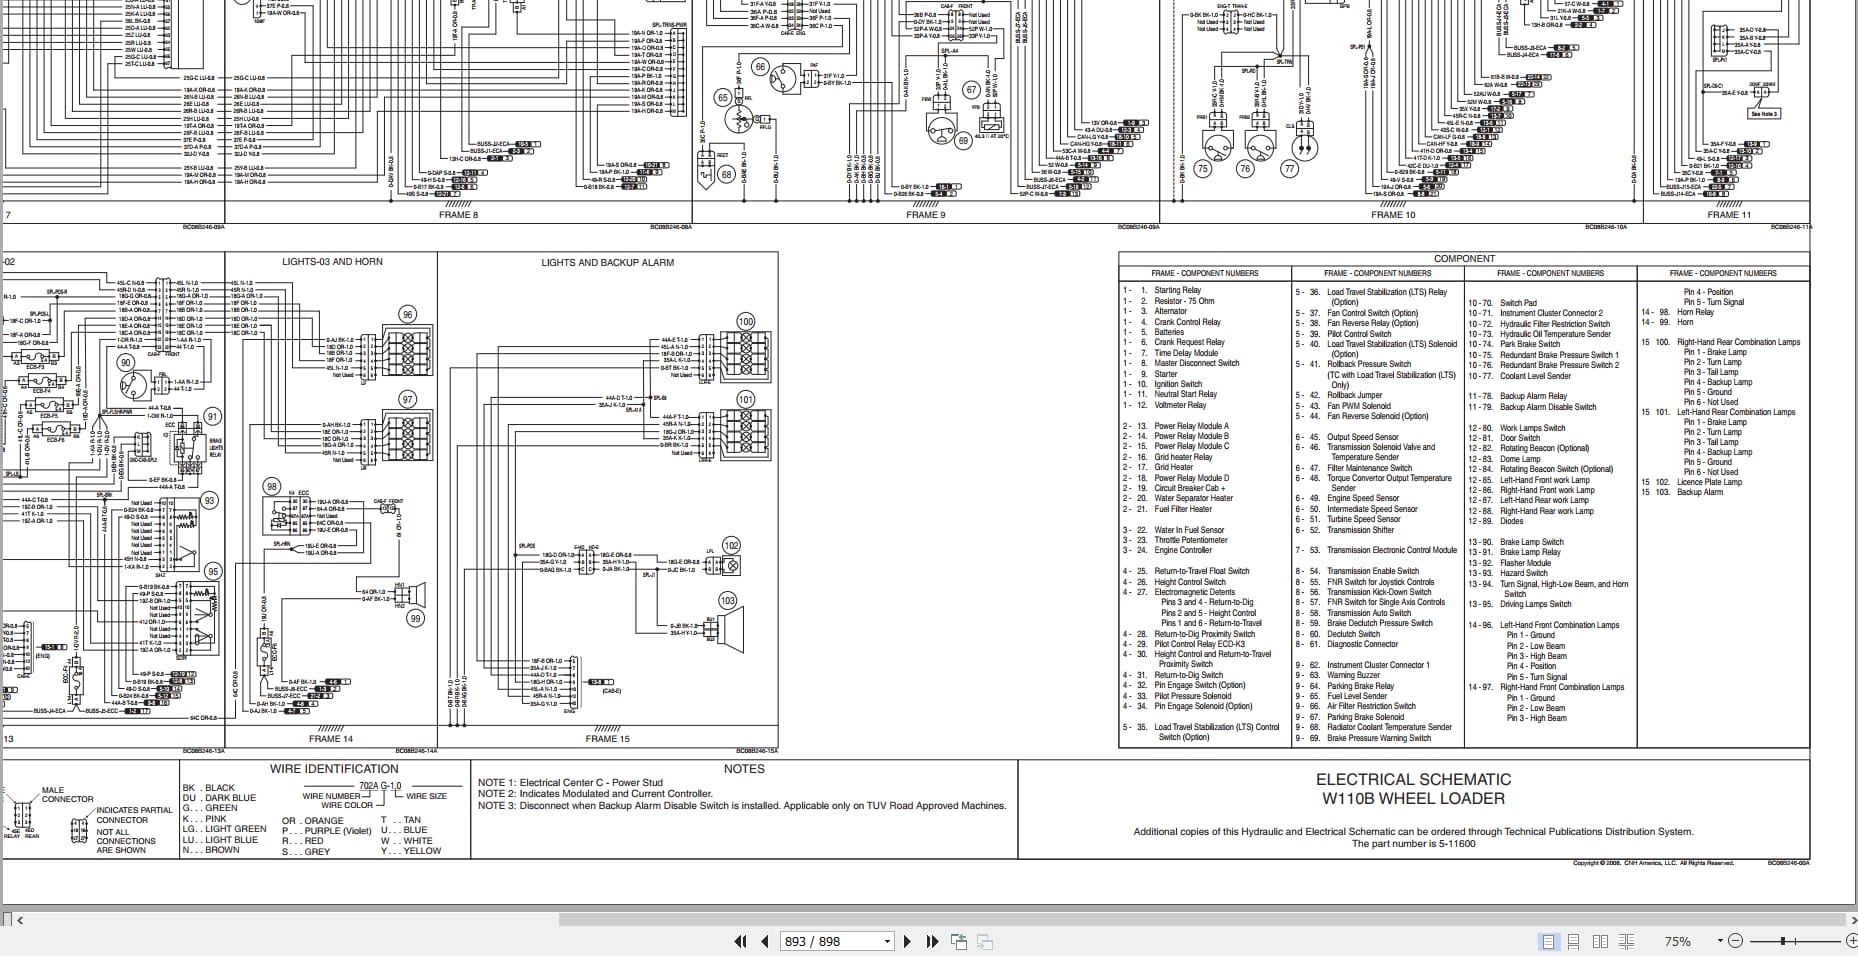Advance to the next page
The image size is (1858, 956).
coord(907,941)
